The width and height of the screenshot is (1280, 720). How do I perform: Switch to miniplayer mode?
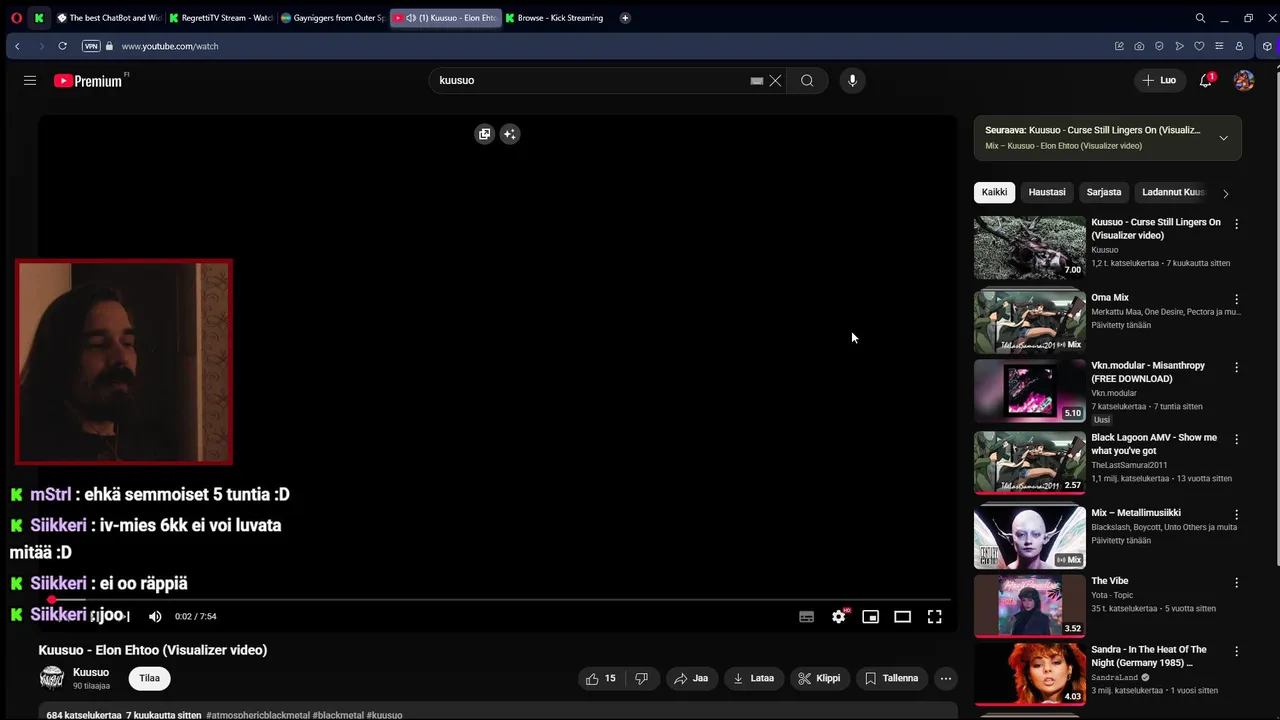pyautogui.click(x=871, y=617)
